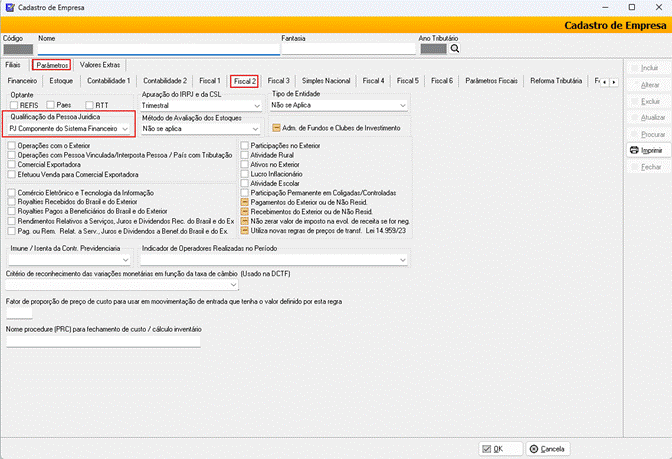Click the Cancela button
Screen dimensions: 672x459
(x=548, y=449)
